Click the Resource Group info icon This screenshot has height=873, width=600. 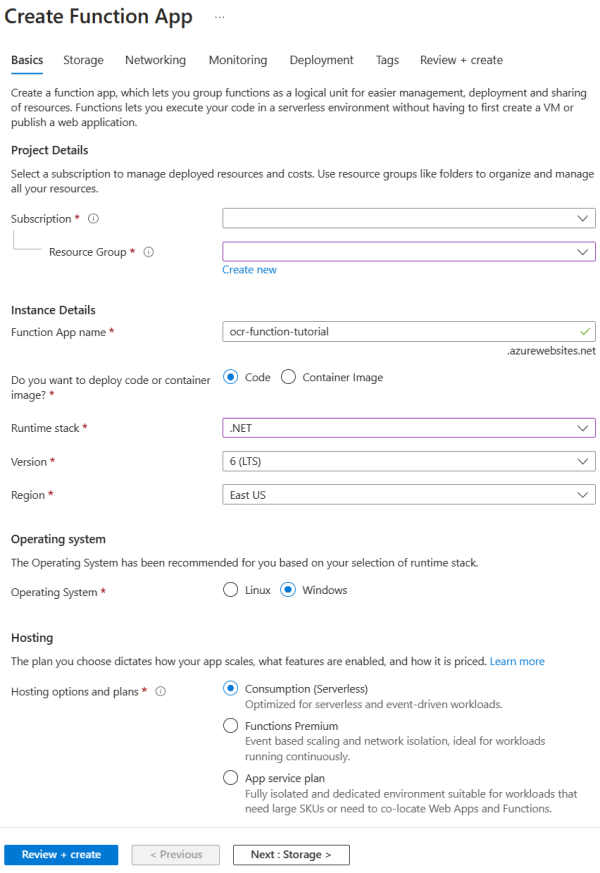(x=148, y=252)
